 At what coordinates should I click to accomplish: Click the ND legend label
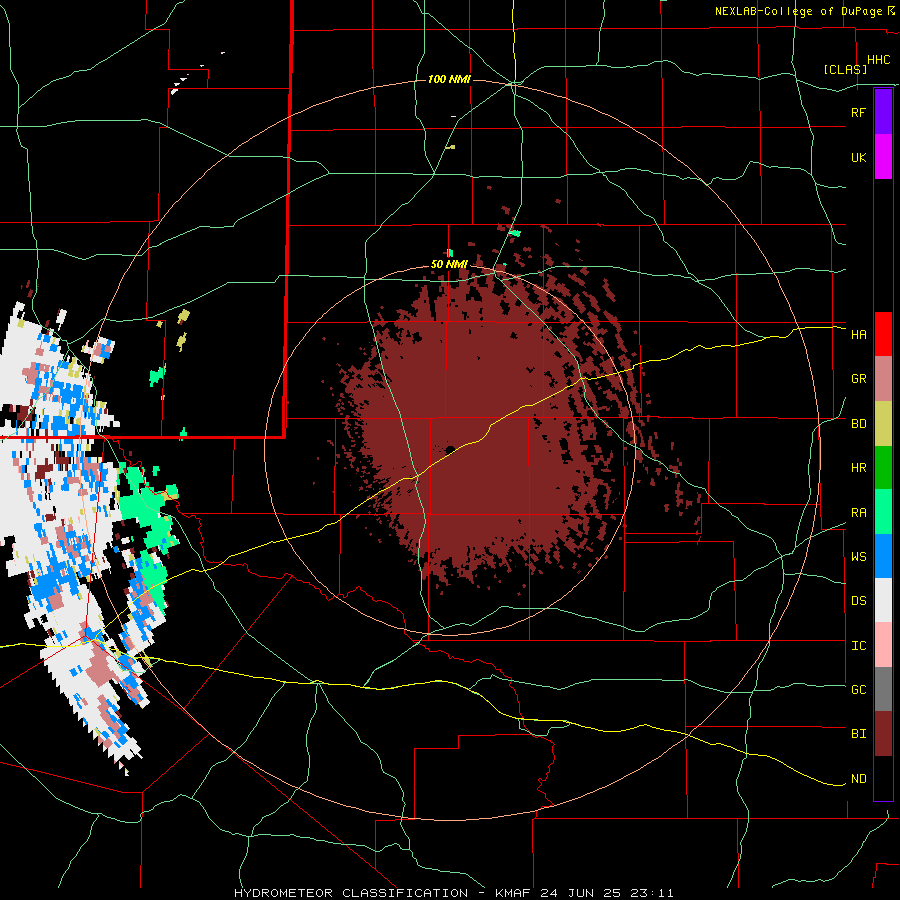coord(858,779)
